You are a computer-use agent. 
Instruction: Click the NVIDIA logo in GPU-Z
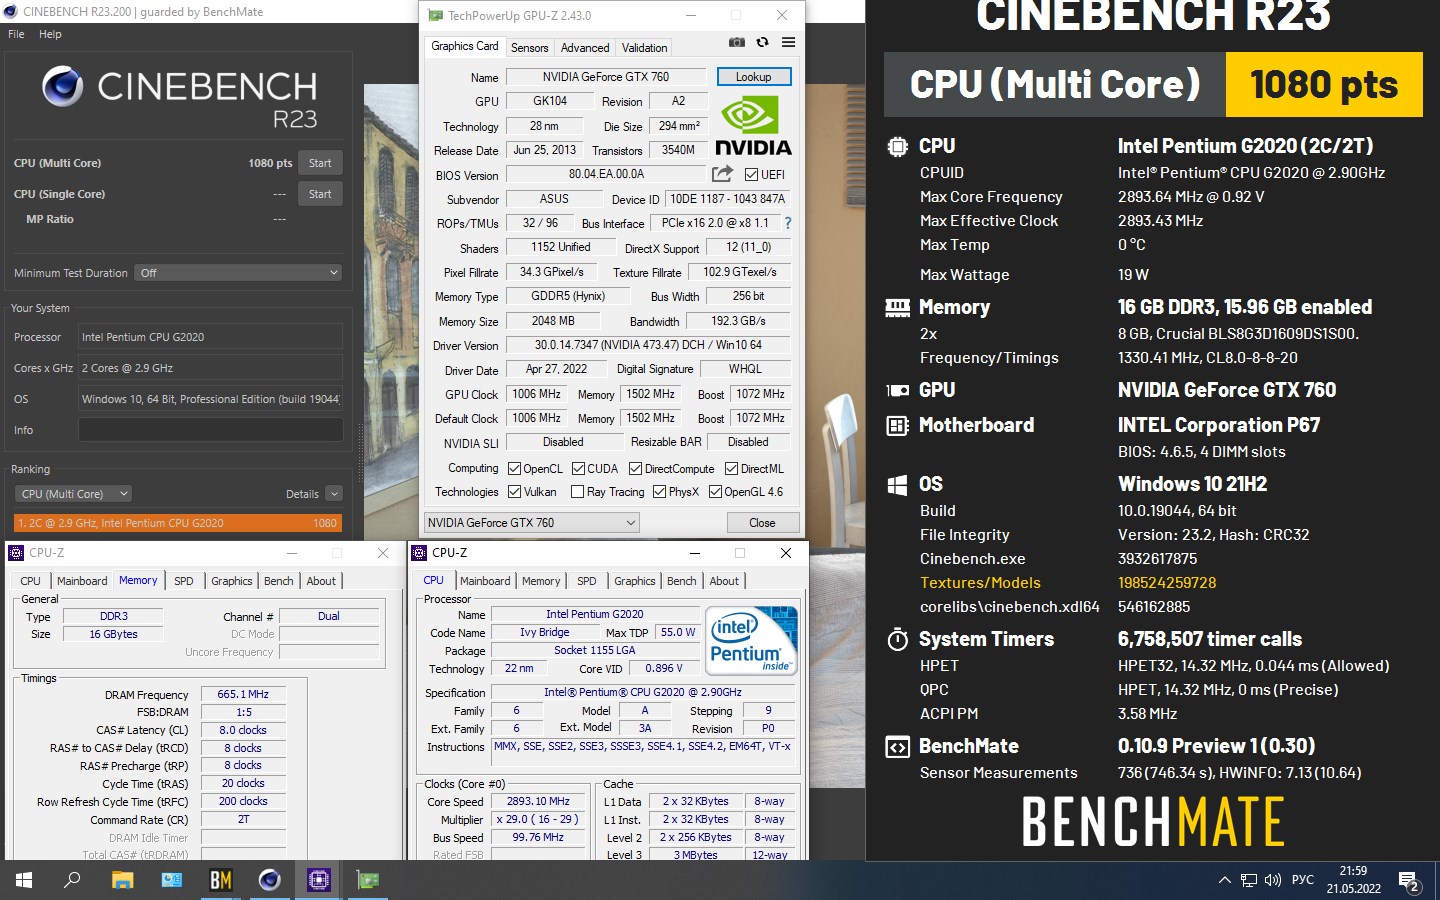(754, 127)
